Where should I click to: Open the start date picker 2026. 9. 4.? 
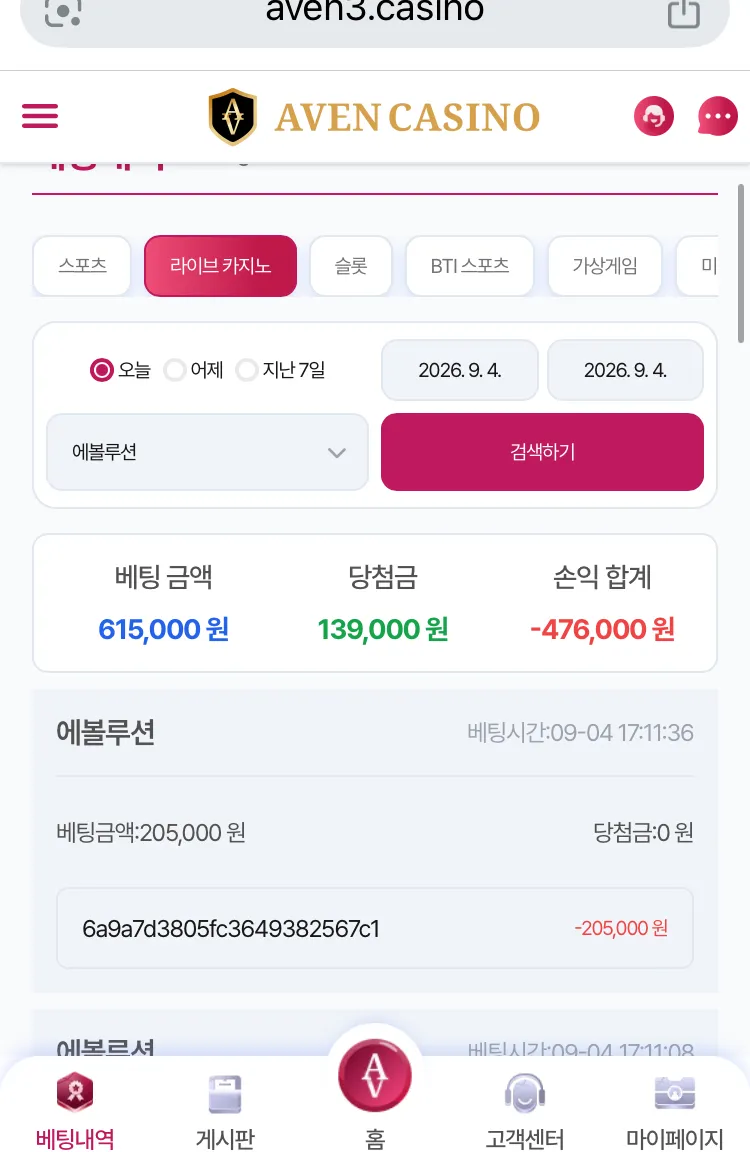pyautogui.click(x=460, y=370)
